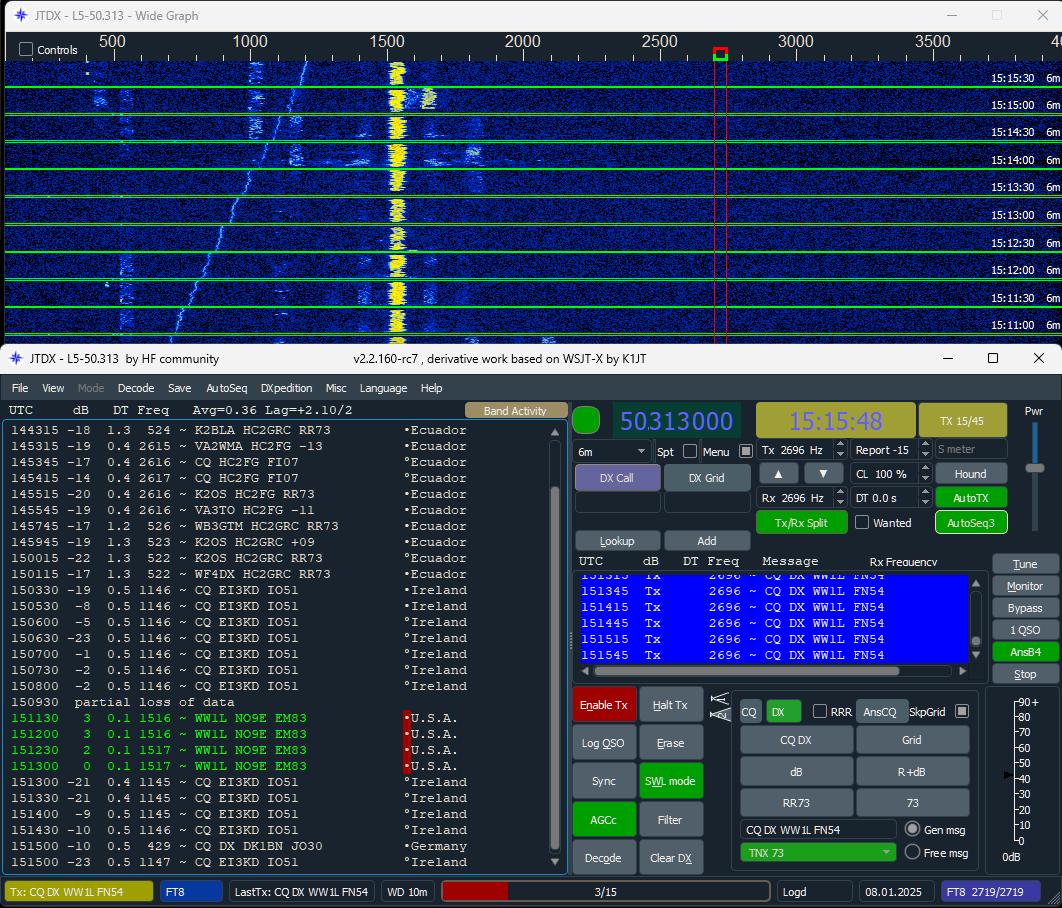Click the red-green Tx/Rx marker on Wide Graph scale
Screen dimensions: 1062x908
tap(721, 54)
